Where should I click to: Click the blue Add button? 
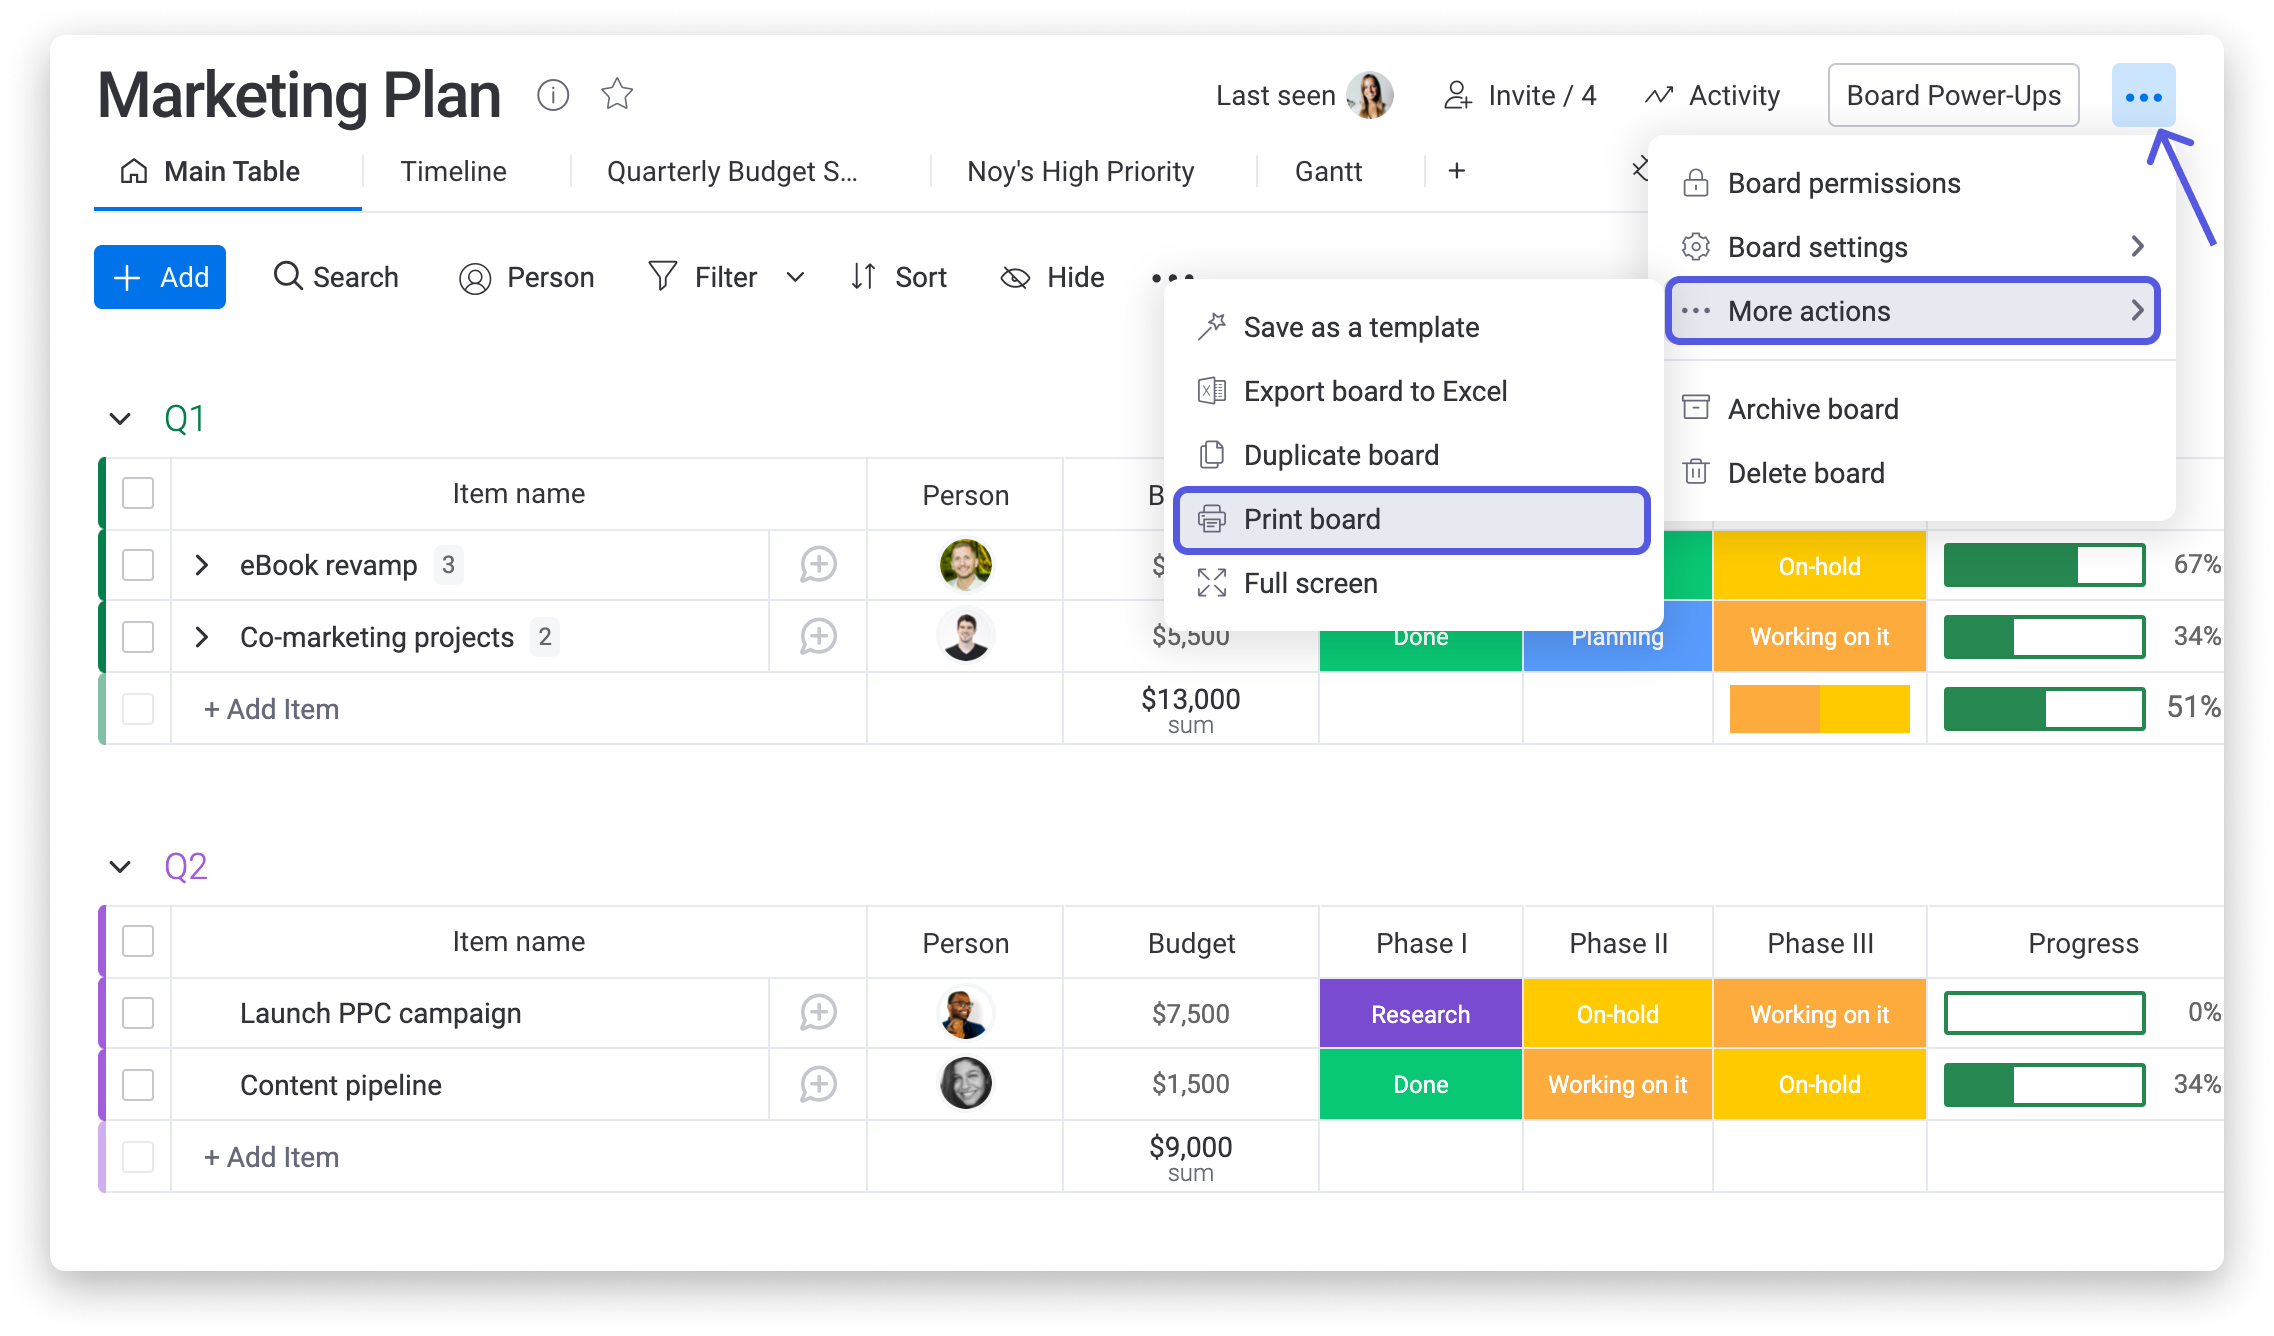pos(160,277)
